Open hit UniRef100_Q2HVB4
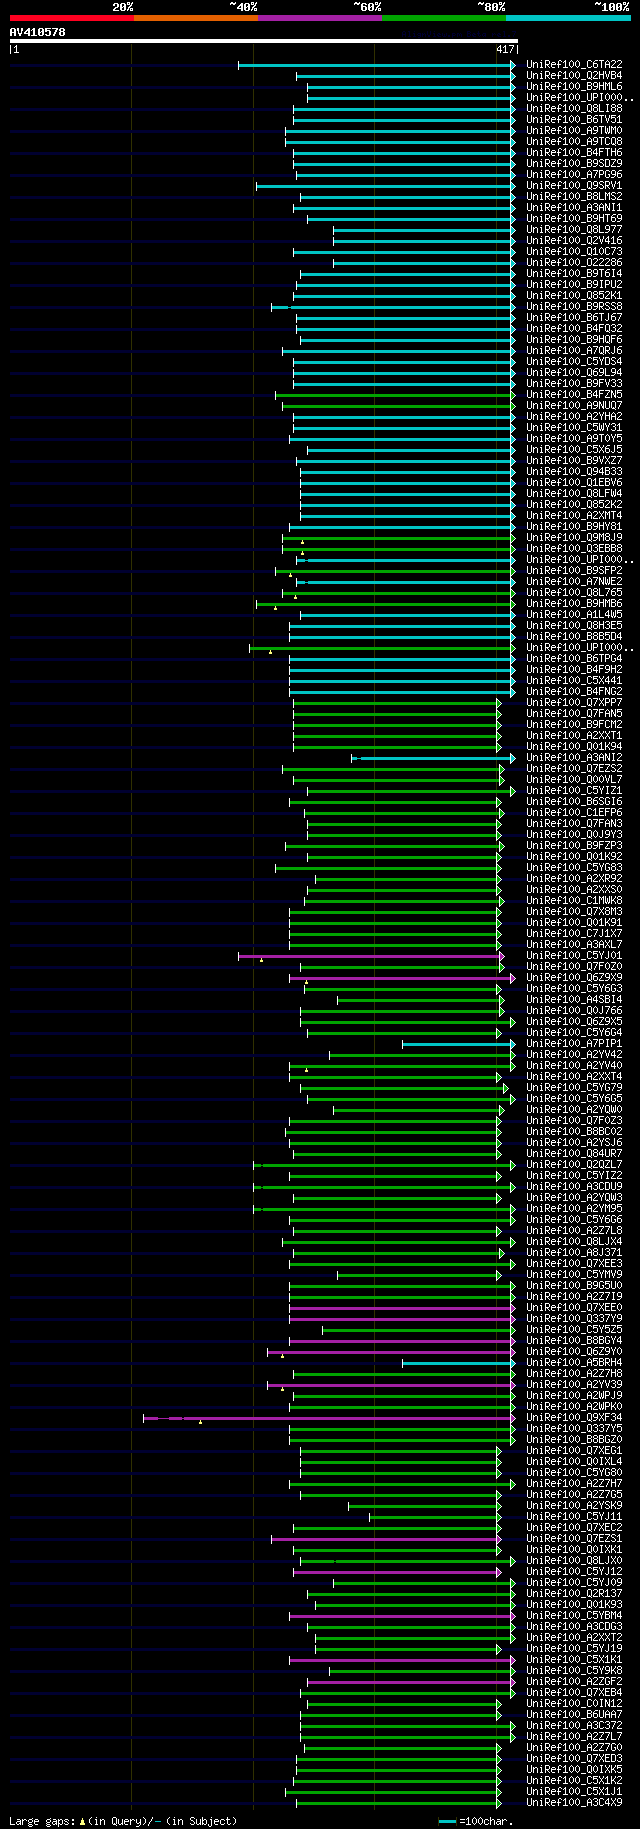This screenshot has width=640, height=1829. (x=574, y=76)
